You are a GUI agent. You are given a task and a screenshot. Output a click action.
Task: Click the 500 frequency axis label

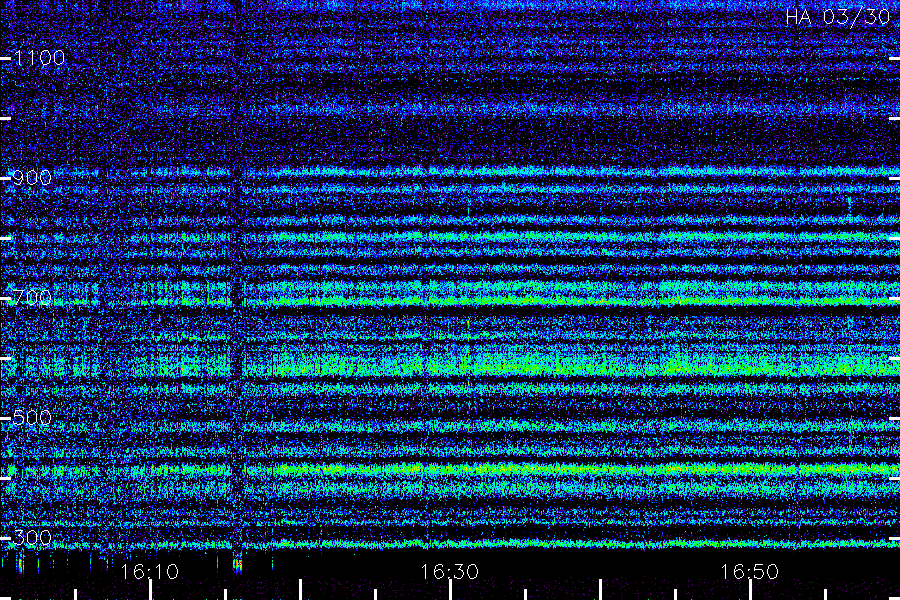(32, 417)
